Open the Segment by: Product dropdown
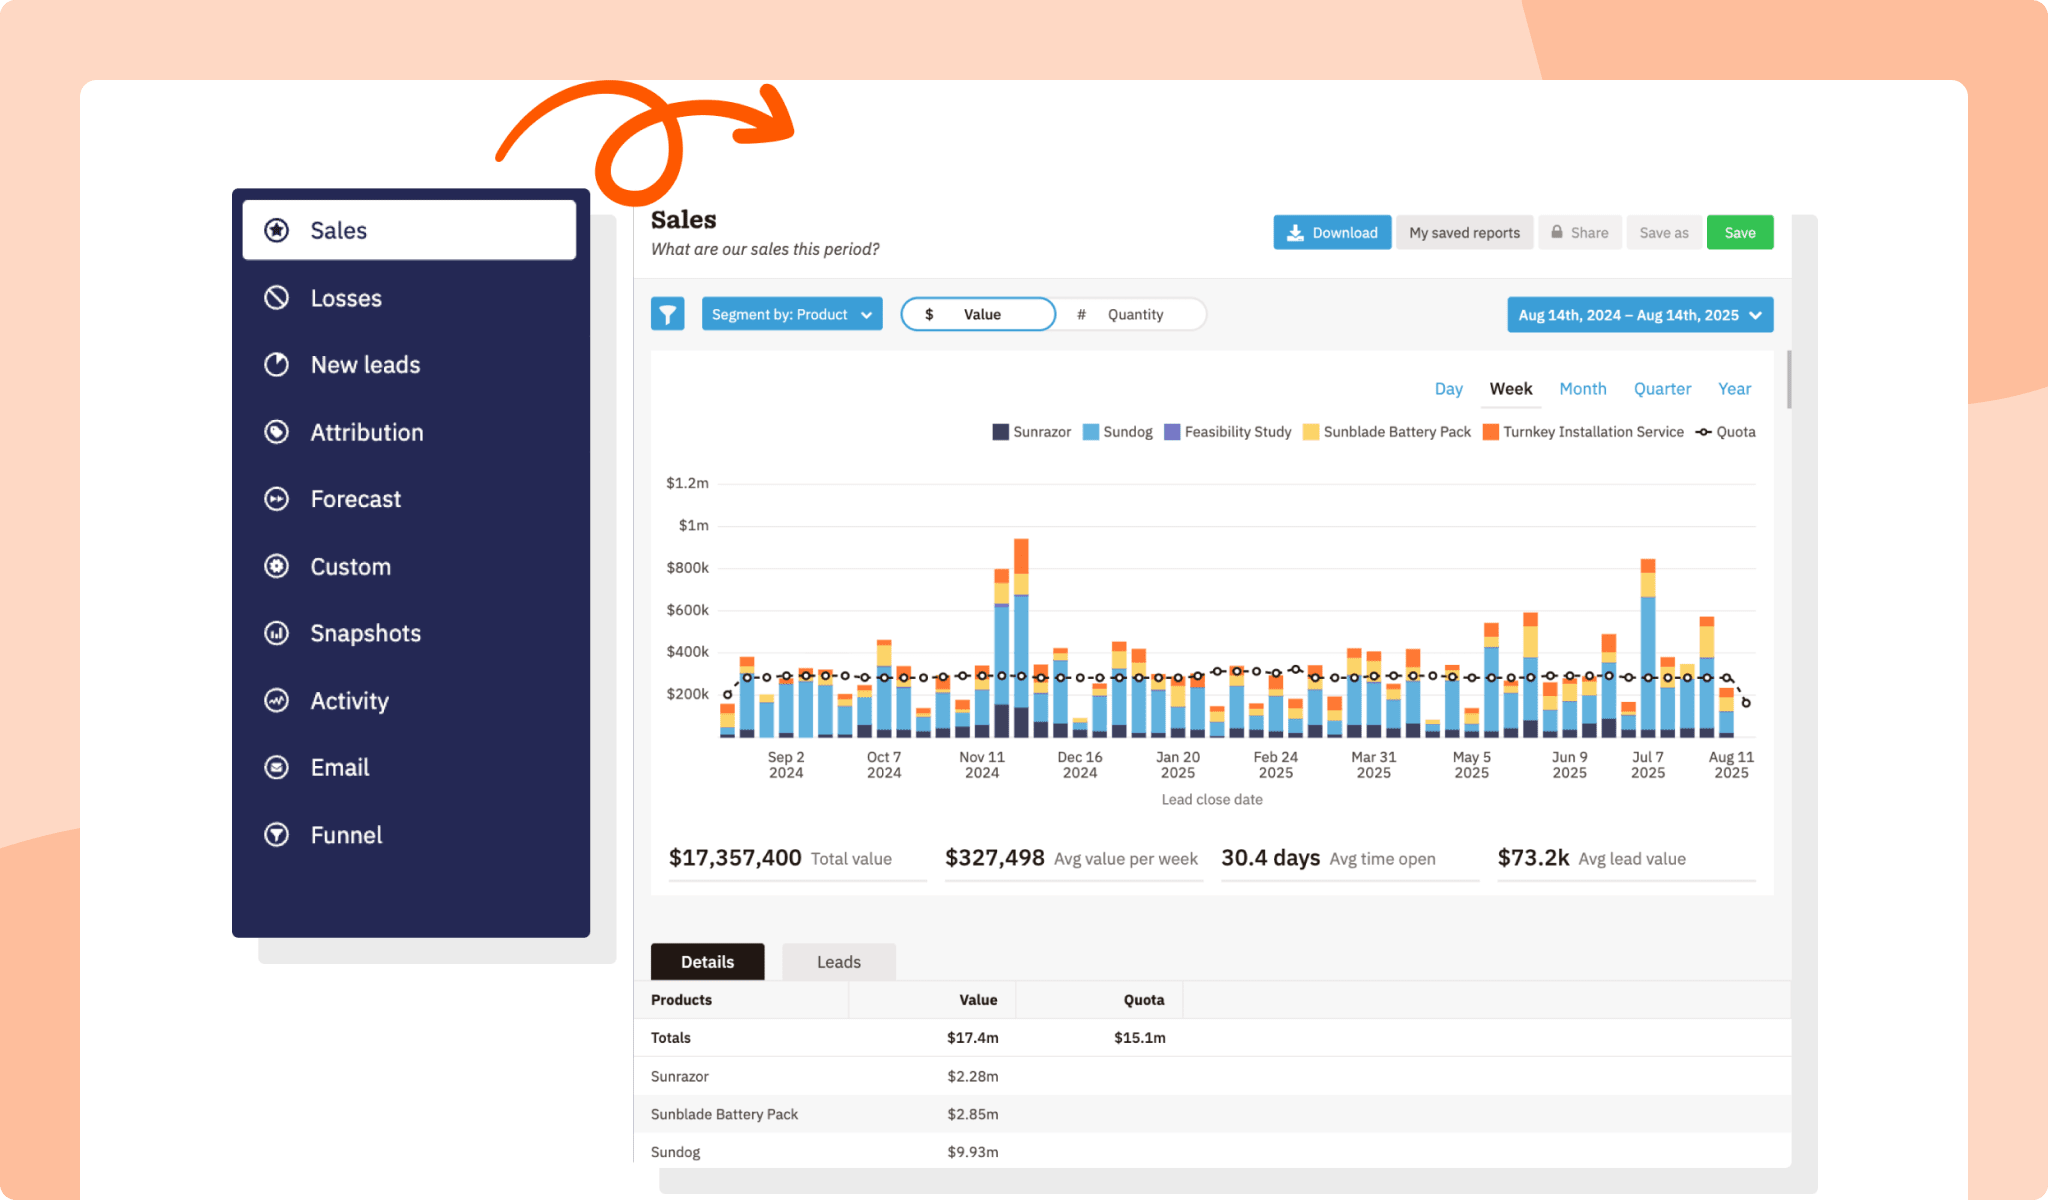The height and width of the screenshot is (1200, 2048). pyautogui.click(x=792, y=313)
